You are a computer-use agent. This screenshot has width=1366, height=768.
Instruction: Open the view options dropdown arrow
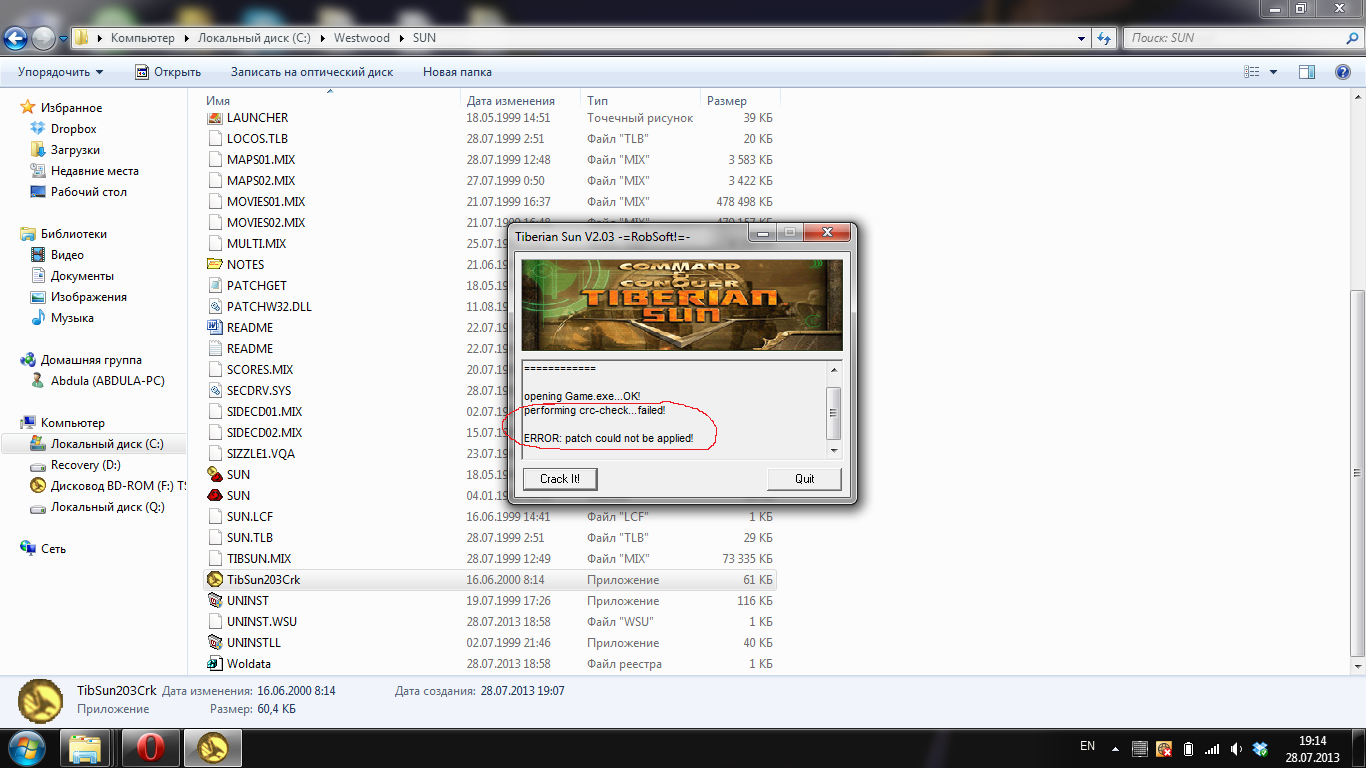(1273, 72)
